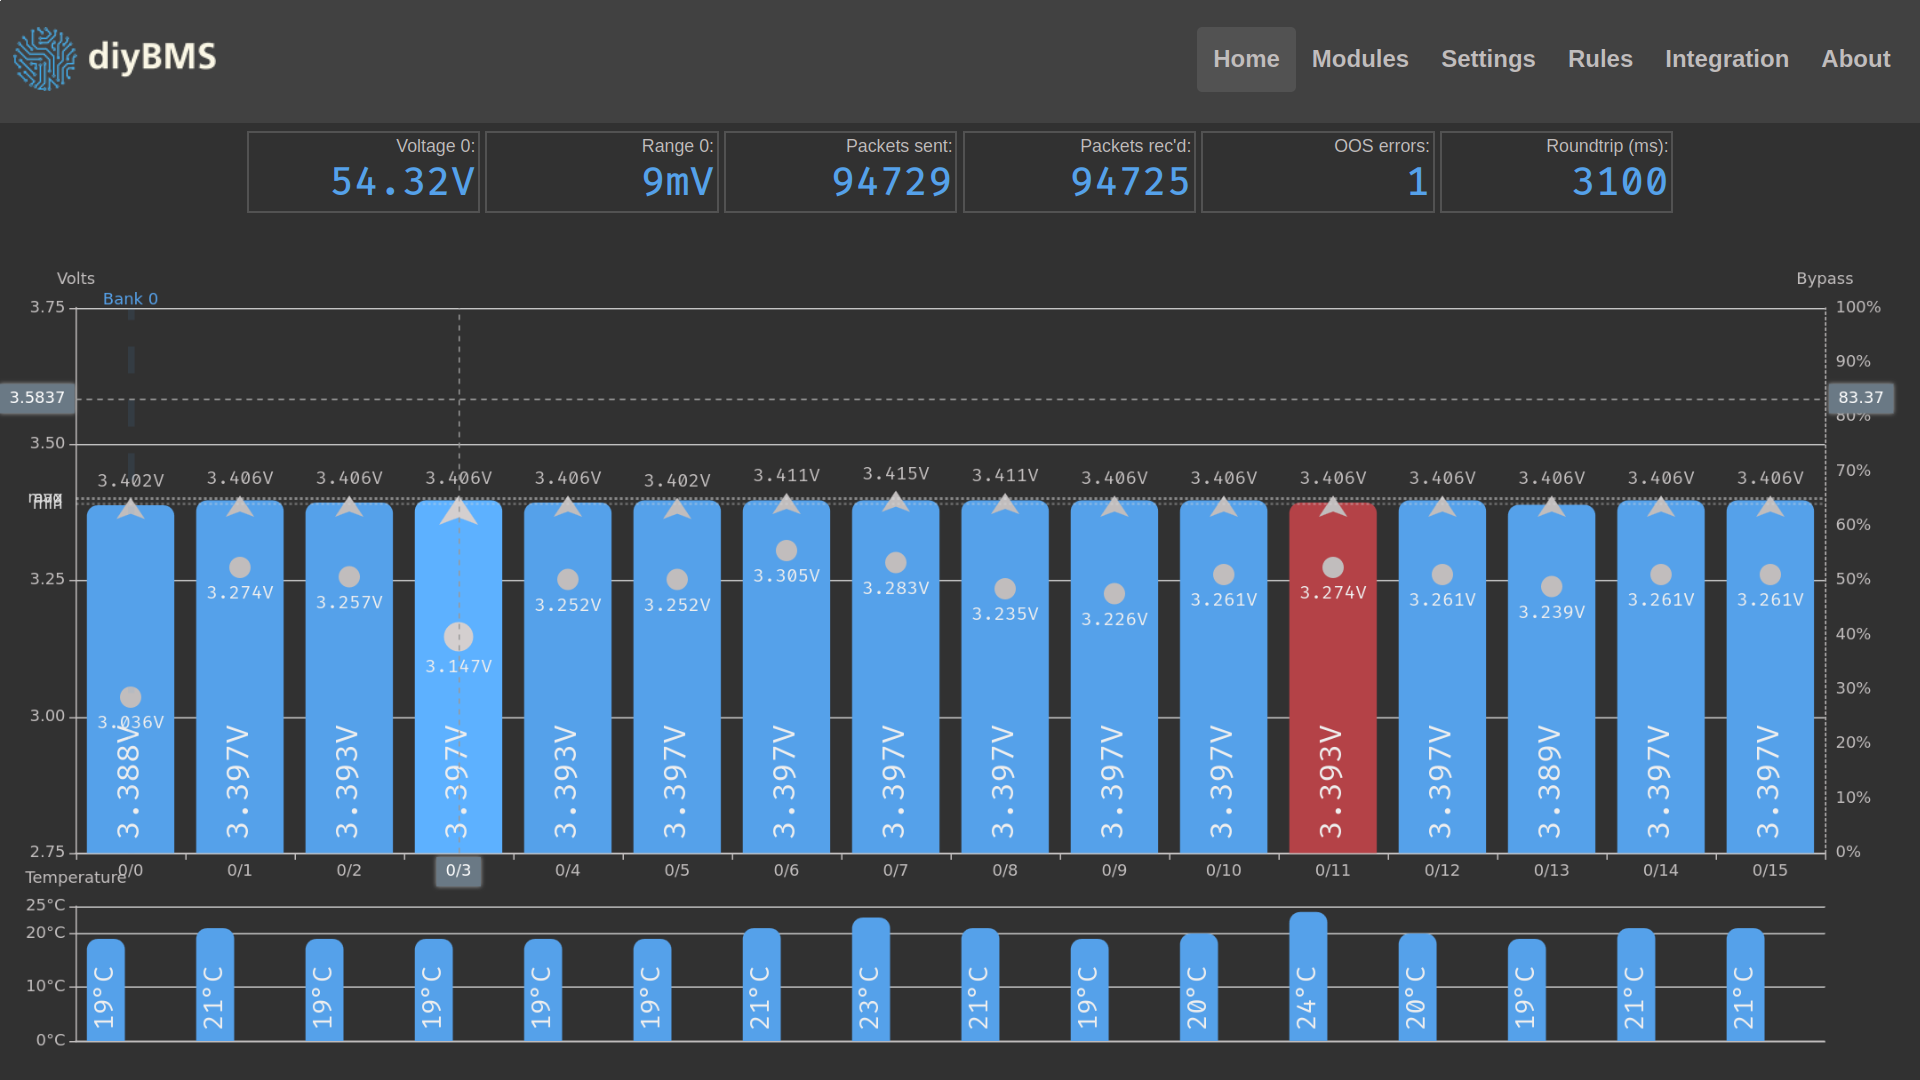Click the Voltage 0 reading box
This screenshot has width=1920, height=1080.
pos(364,172)
